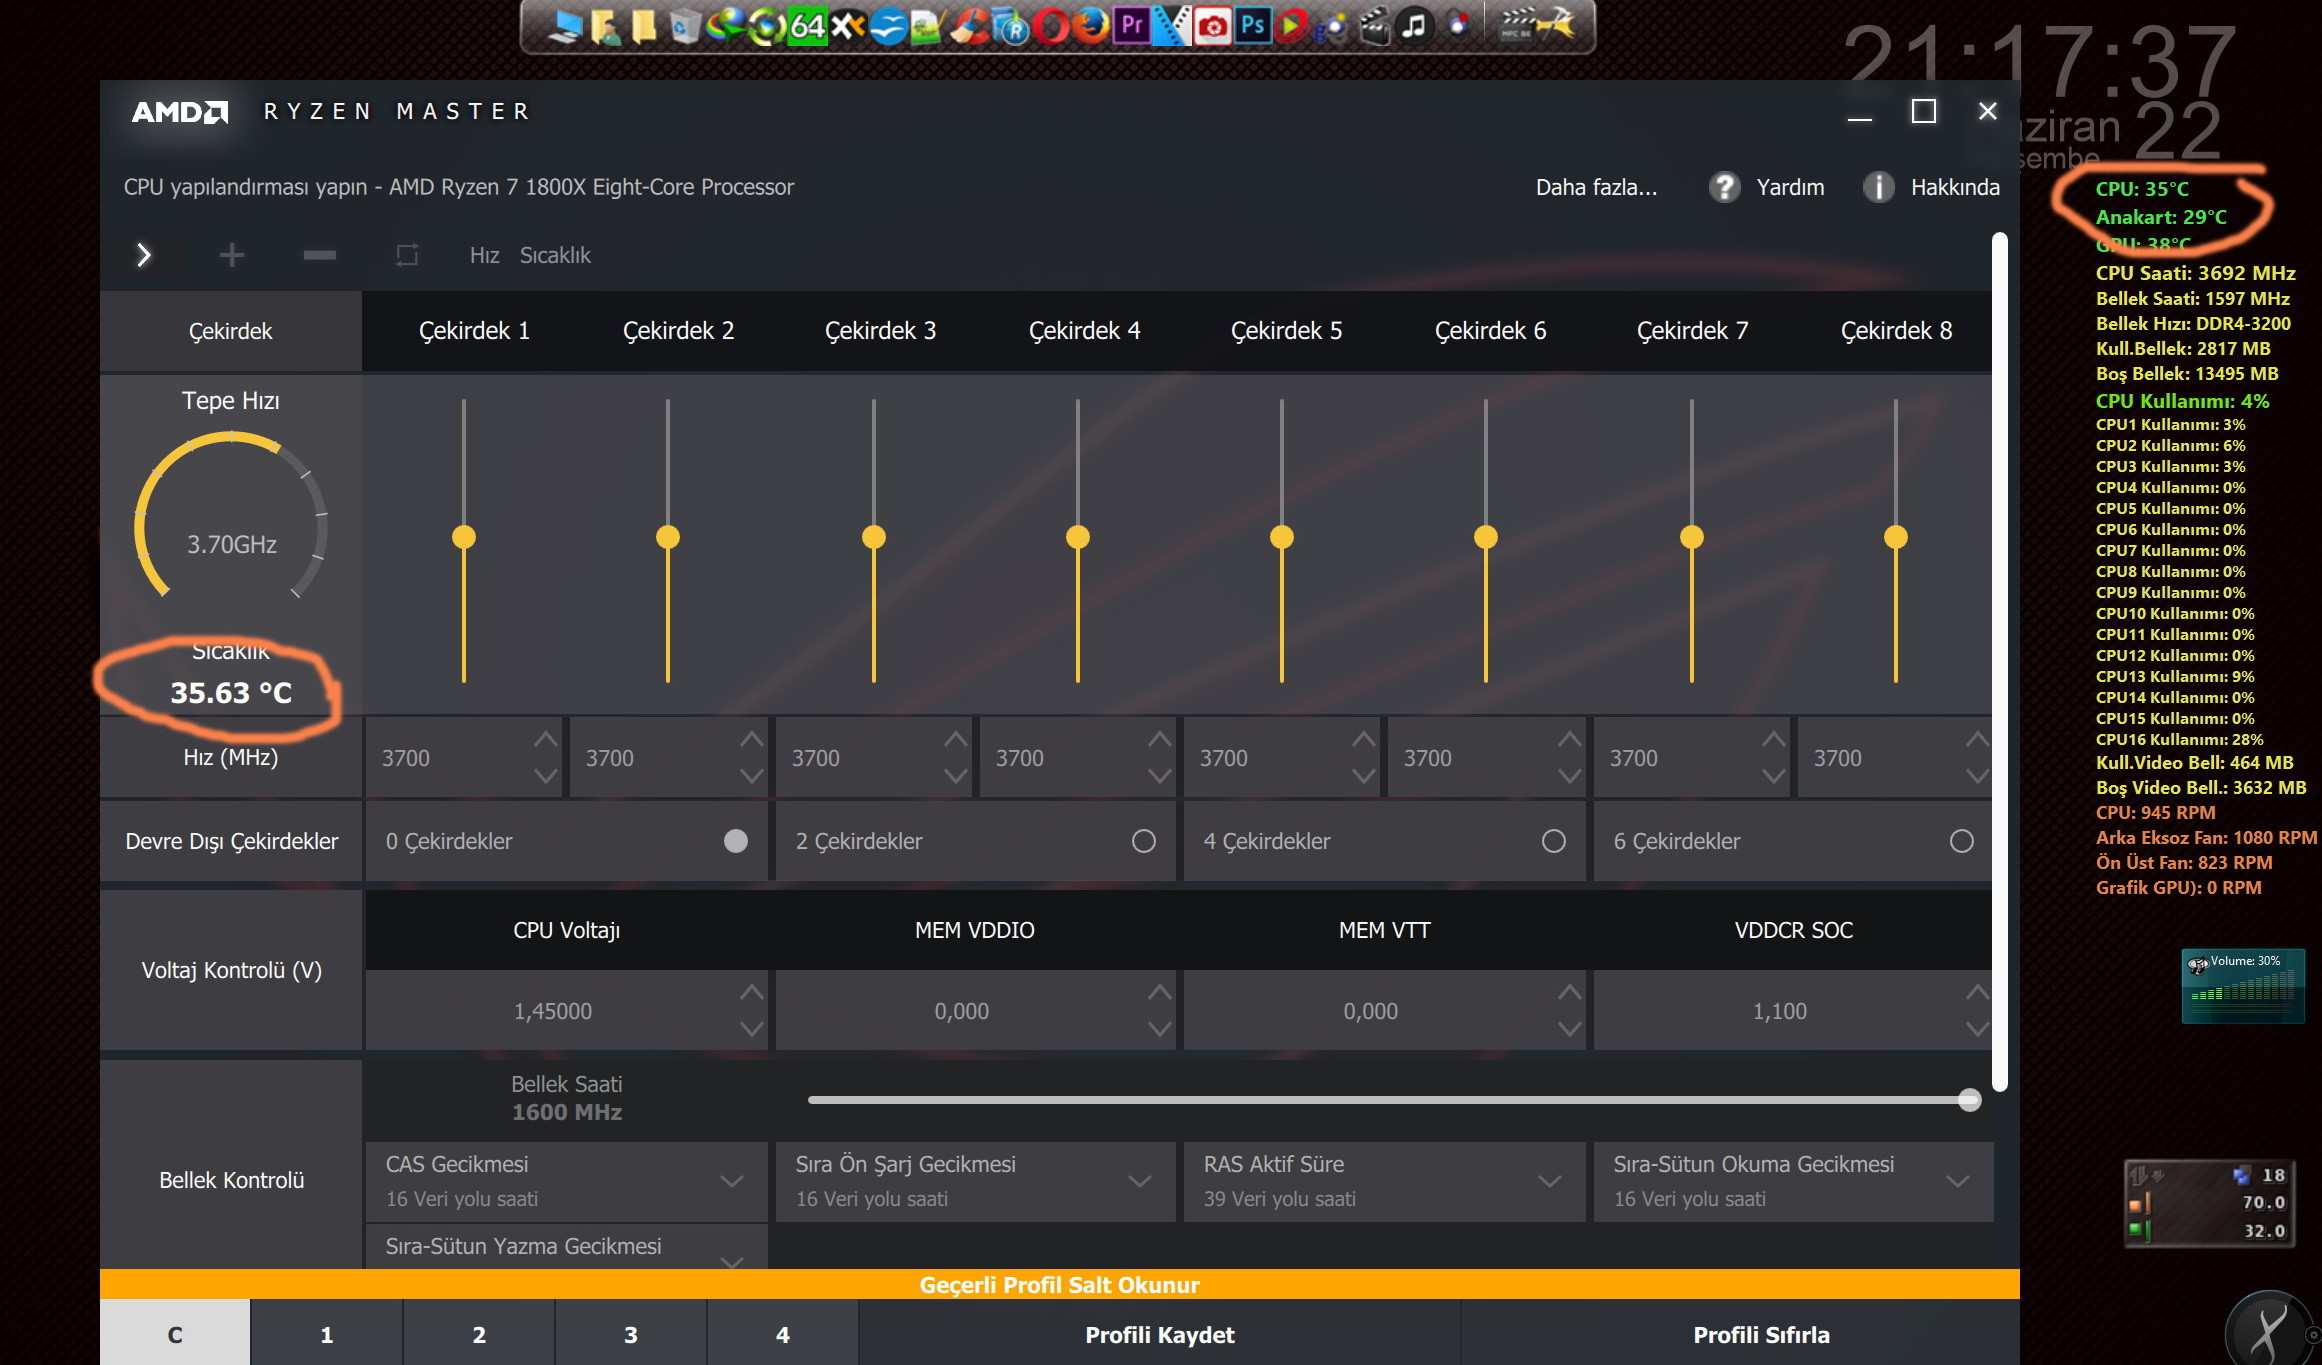Select 4 Çekirdekler disabled cores option

(1554, 841)
